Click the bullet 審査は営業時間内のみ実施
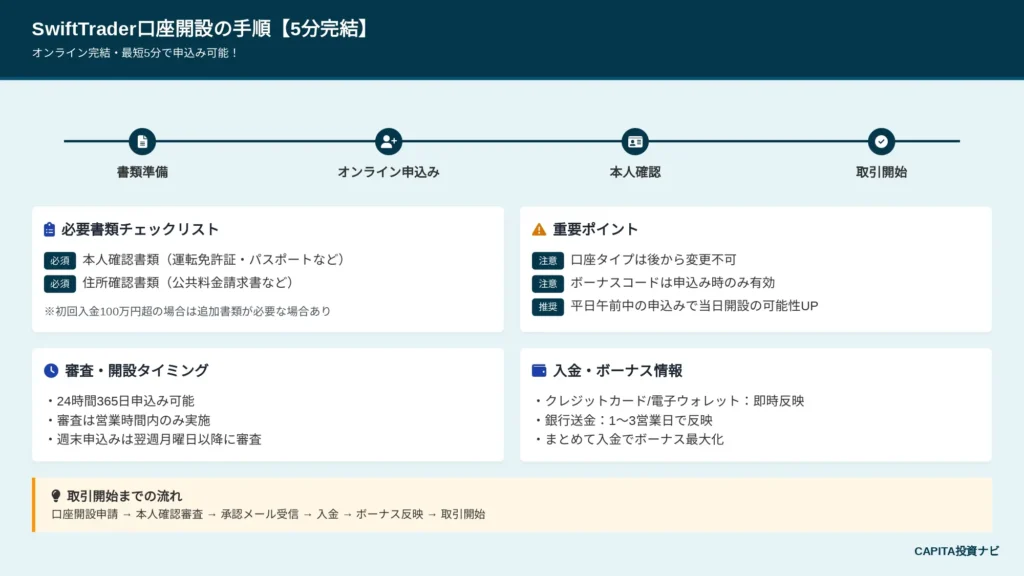 pos(127,420)
